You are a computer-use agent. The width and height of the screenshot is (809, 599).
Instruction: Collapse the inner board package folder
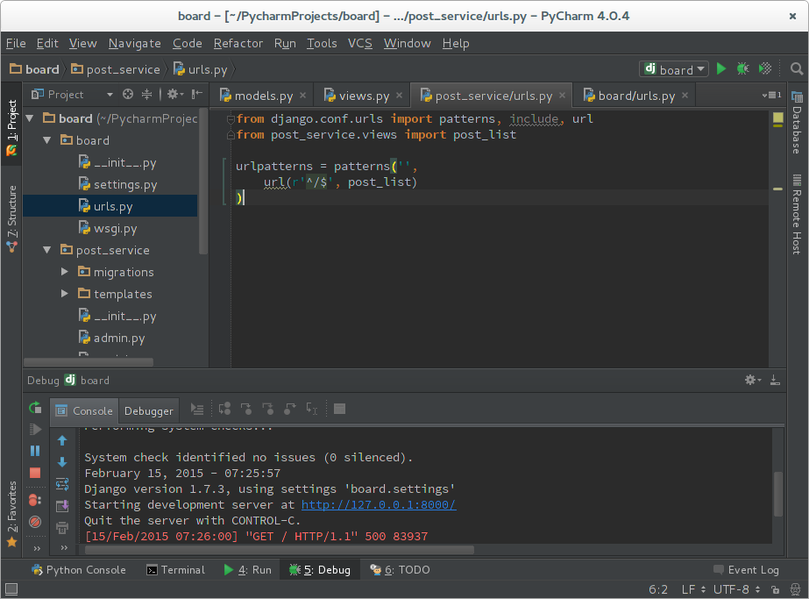(x=47, y=140)
